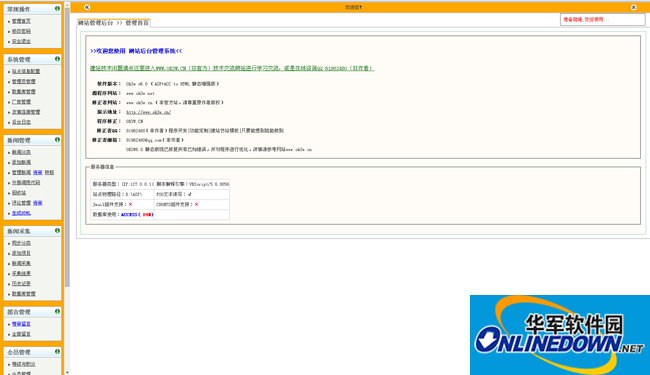
Task: Collapse the 新闻管理 section via its green icon
Action: tap(57, 140)
